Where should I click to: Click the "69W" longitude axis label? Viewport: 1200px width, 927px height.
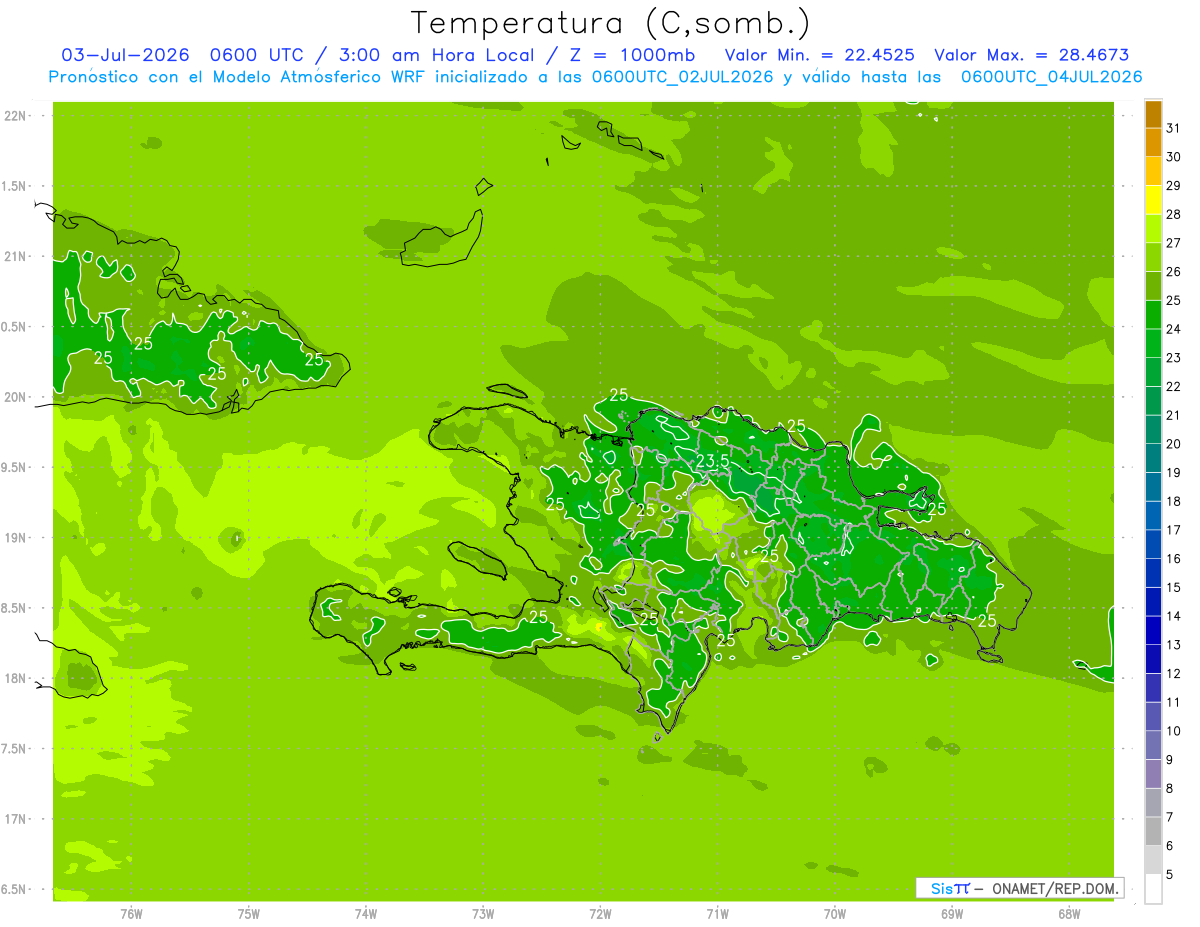point(952,913)
